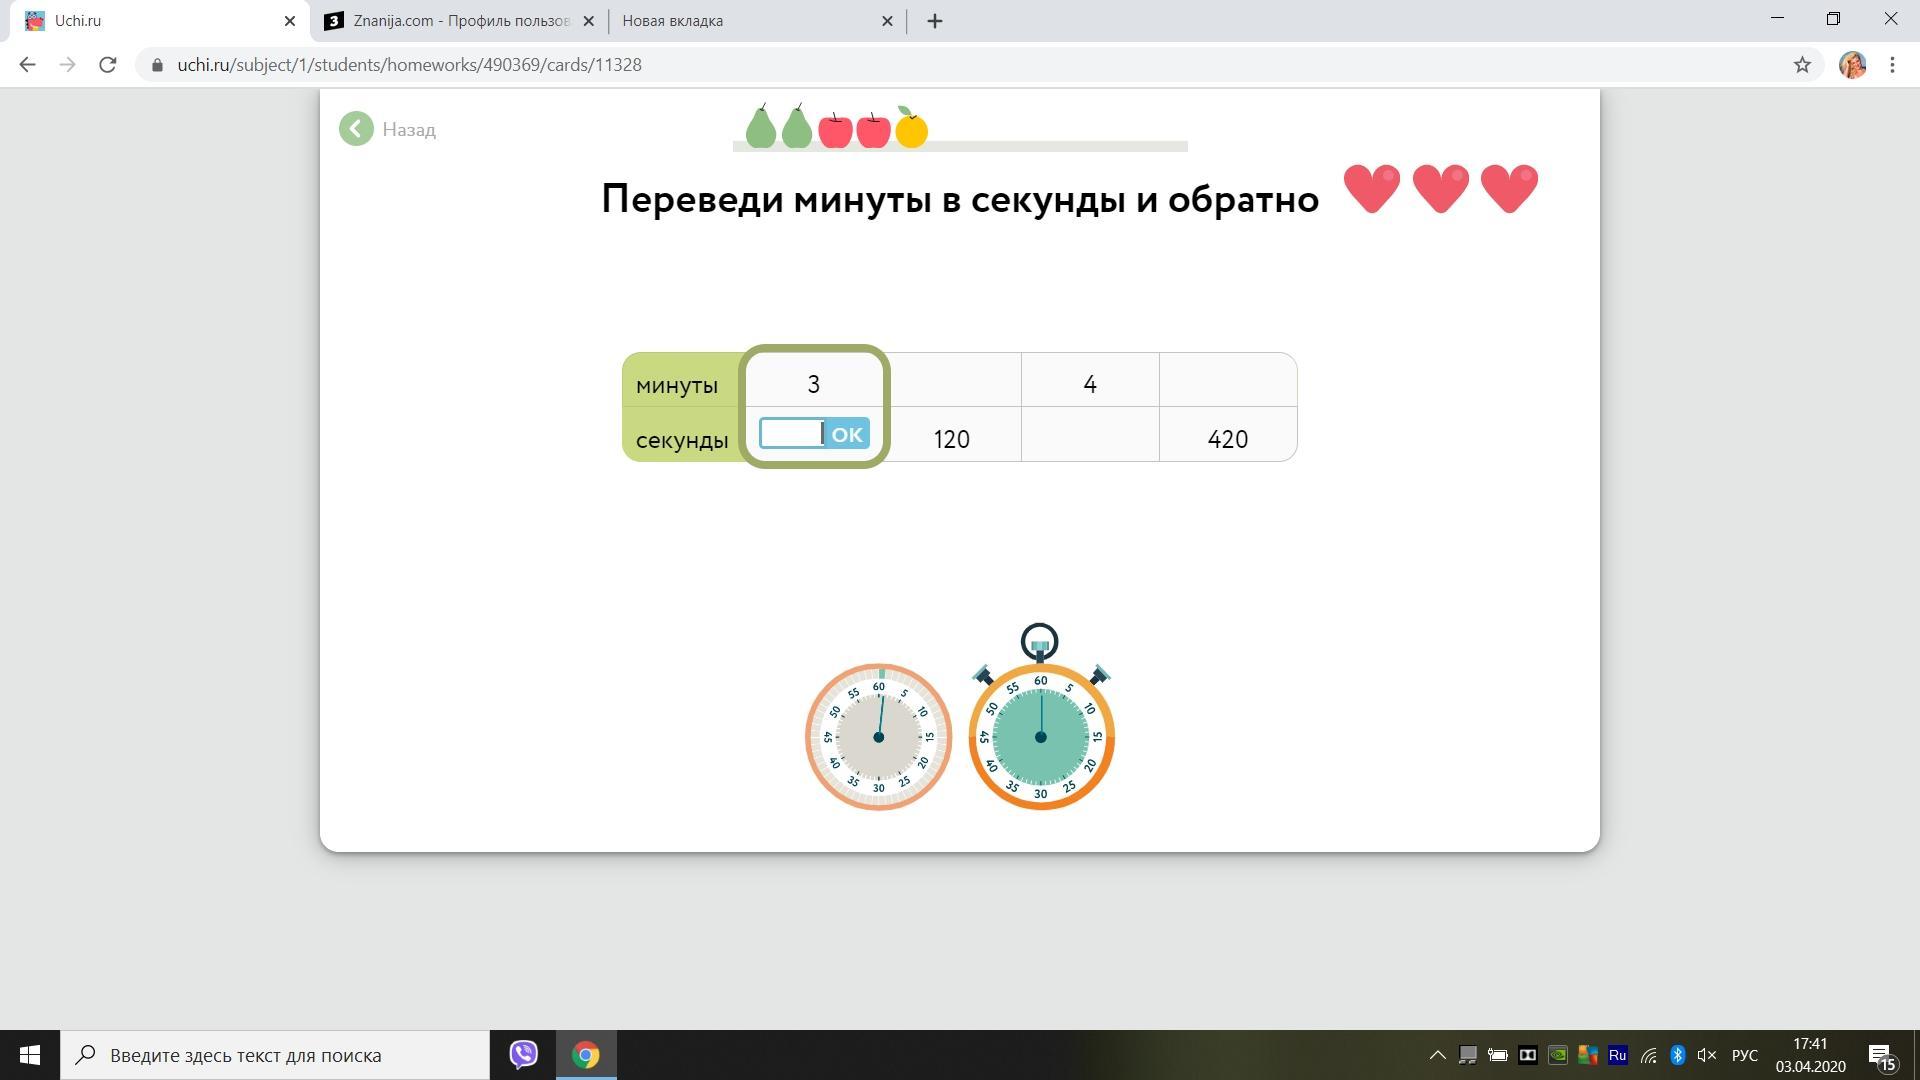The image size is (1920, 1080).
Task: Go back with the browser back arrow
Action: pos(27,65)
